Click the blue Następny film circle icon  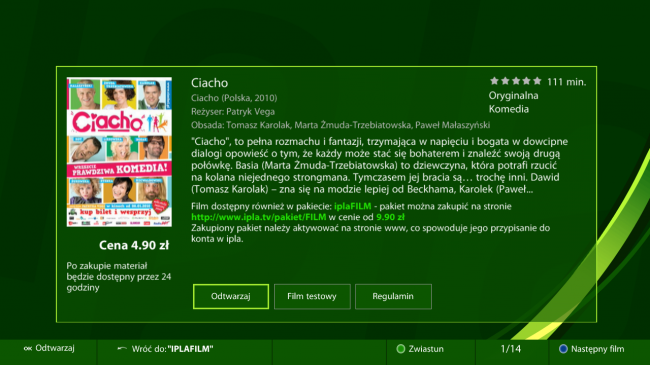[x=563, y=349]
